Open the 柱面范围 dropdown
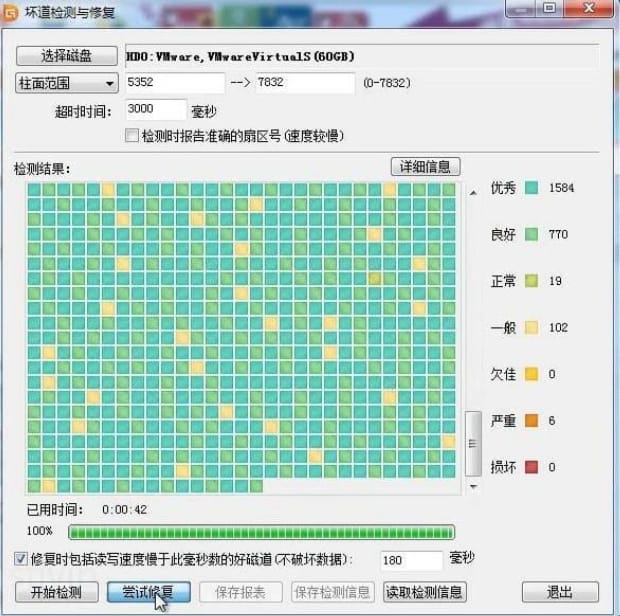 [x=66, y=83]
